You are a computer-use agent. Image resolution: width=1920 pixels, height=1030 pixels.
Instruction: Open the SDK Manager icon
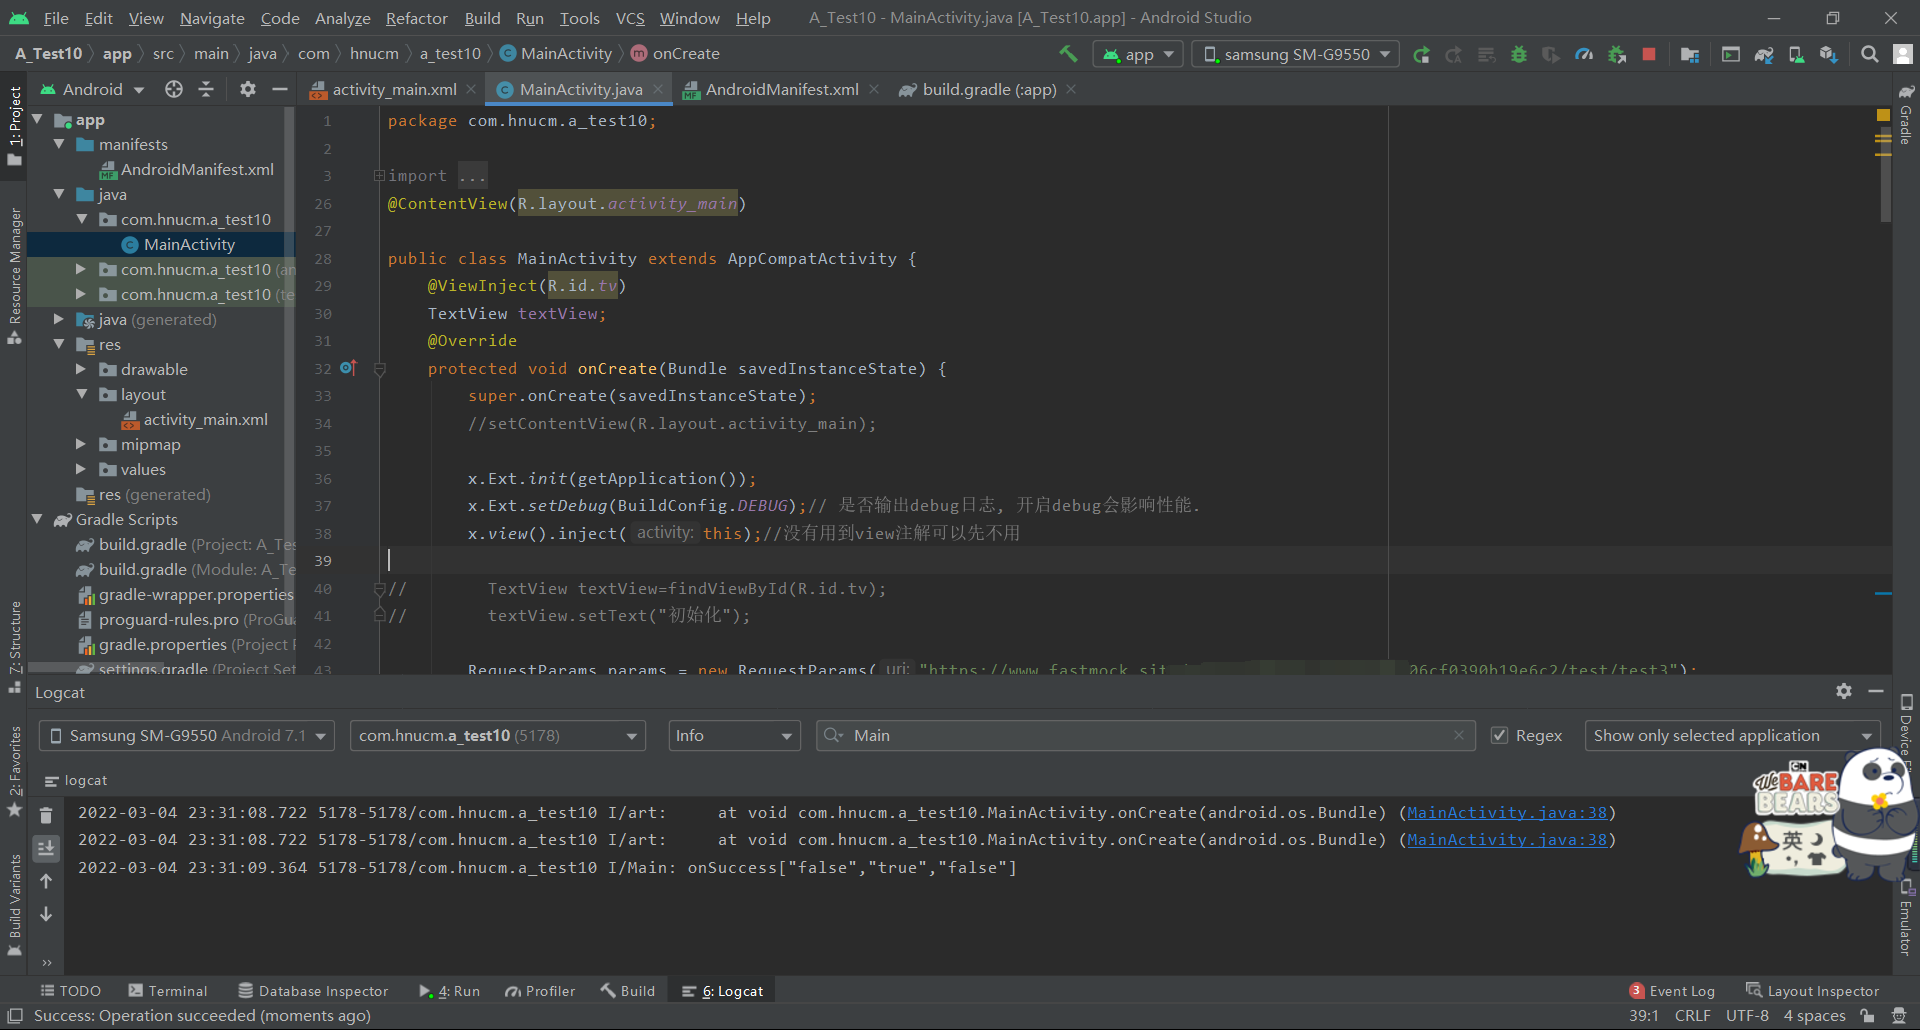pyautogui.click(x=1828, y=54)
